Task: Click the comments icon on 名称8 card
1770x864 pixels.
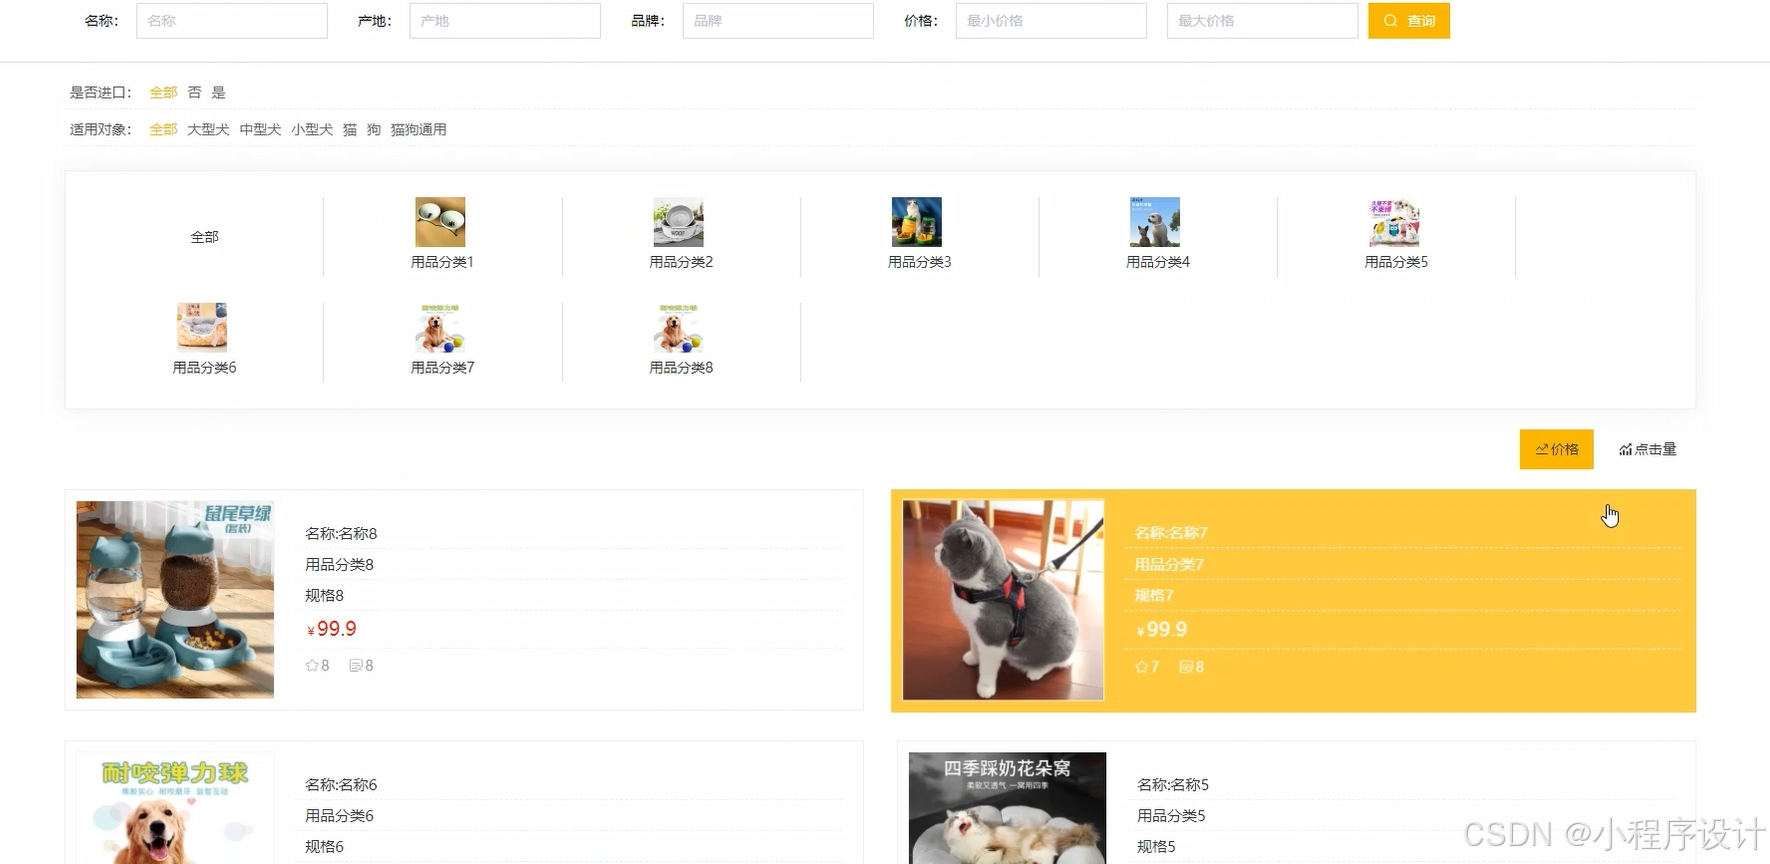Action: point(355,665)
